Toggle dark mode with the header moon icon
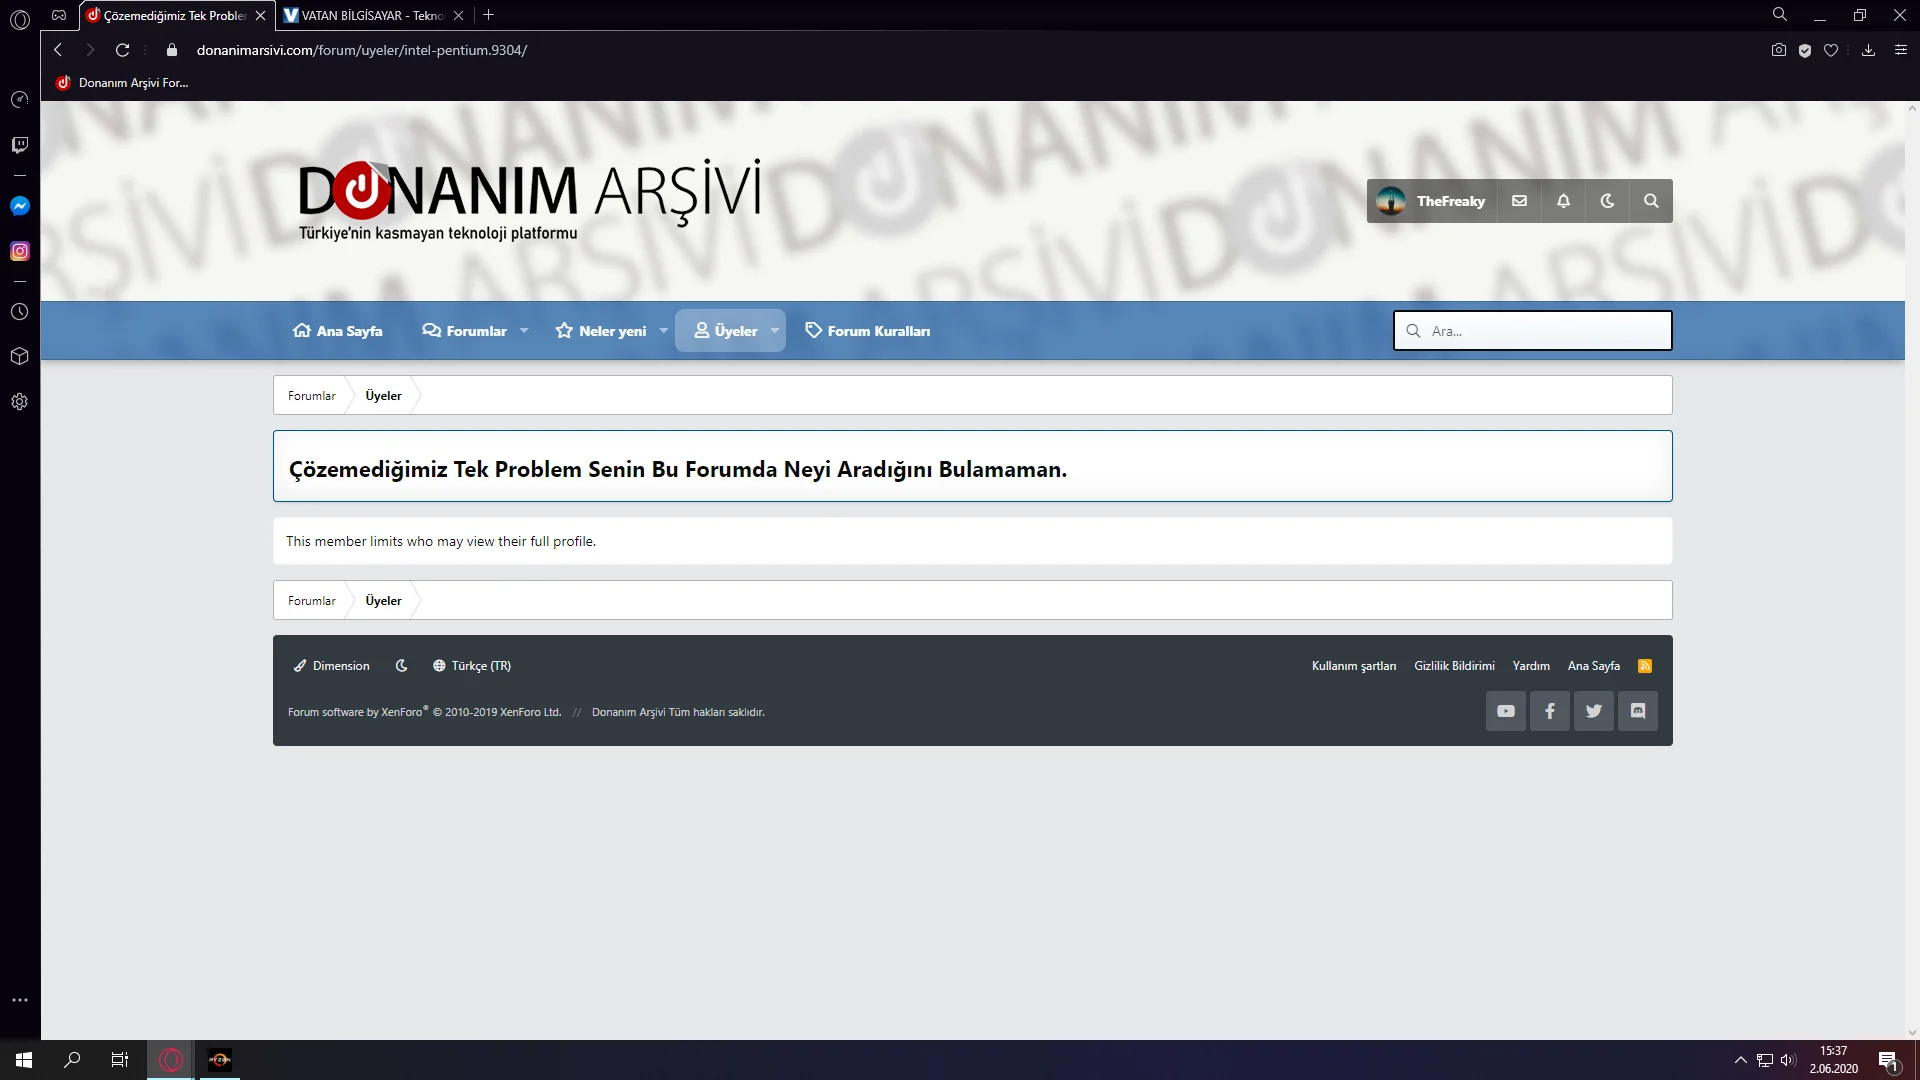Viewport: 1920px width, 1080px height. pyautogui.click(x=1606, y=200)
